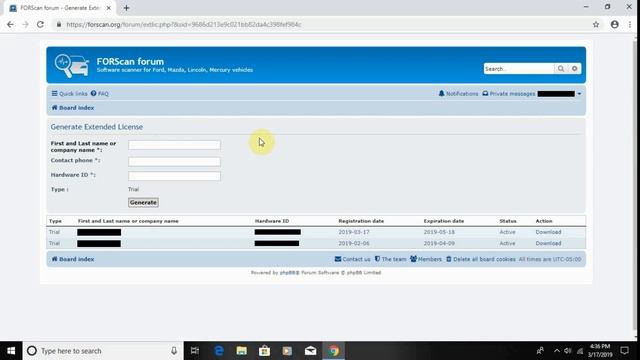Click Generate Extended License heading
This screenshot has height=360, width=640.
97,127
